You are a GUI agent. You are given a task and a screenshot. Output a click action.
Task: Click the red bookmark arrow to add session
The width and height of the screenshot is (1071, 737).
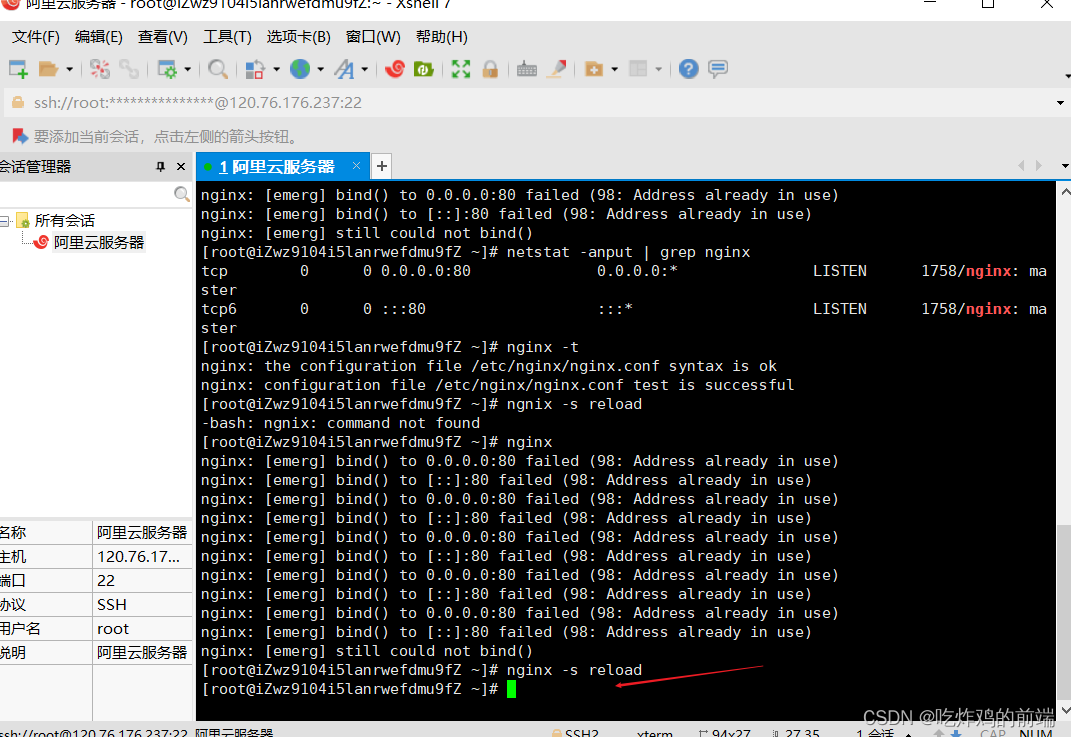[x=20, y=137]
